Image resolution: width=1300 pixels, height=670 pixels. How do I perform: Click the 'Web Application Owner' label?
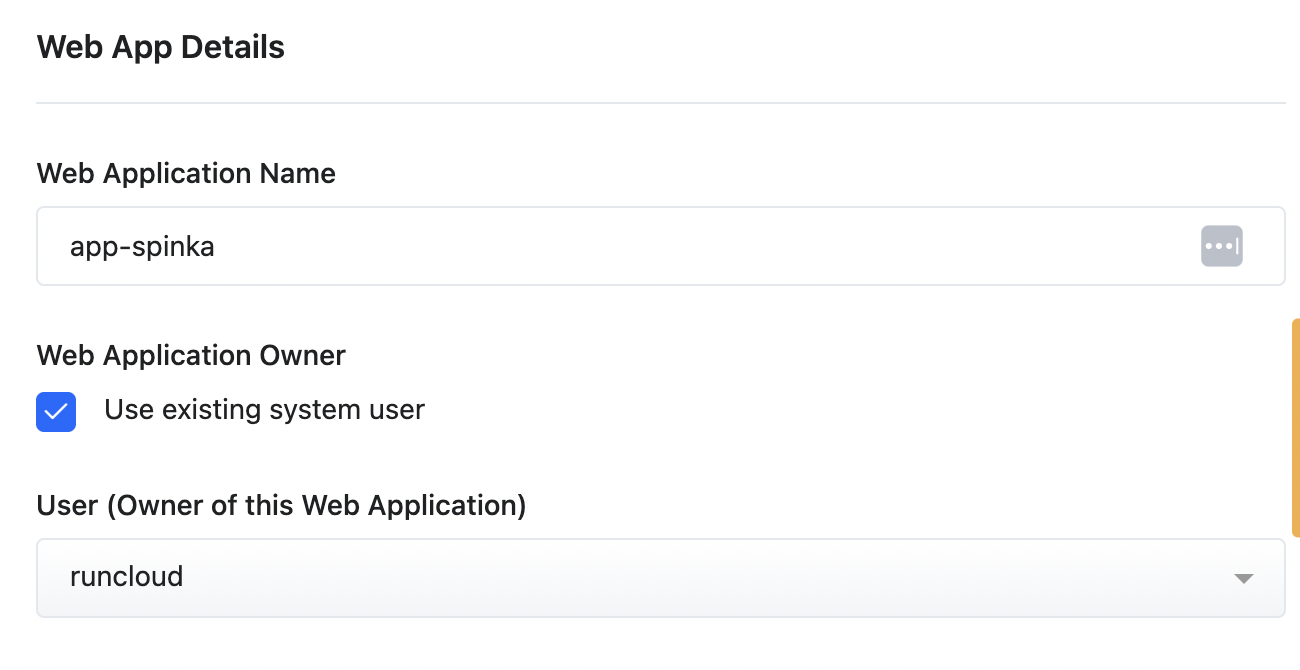(x=191, y=356)
